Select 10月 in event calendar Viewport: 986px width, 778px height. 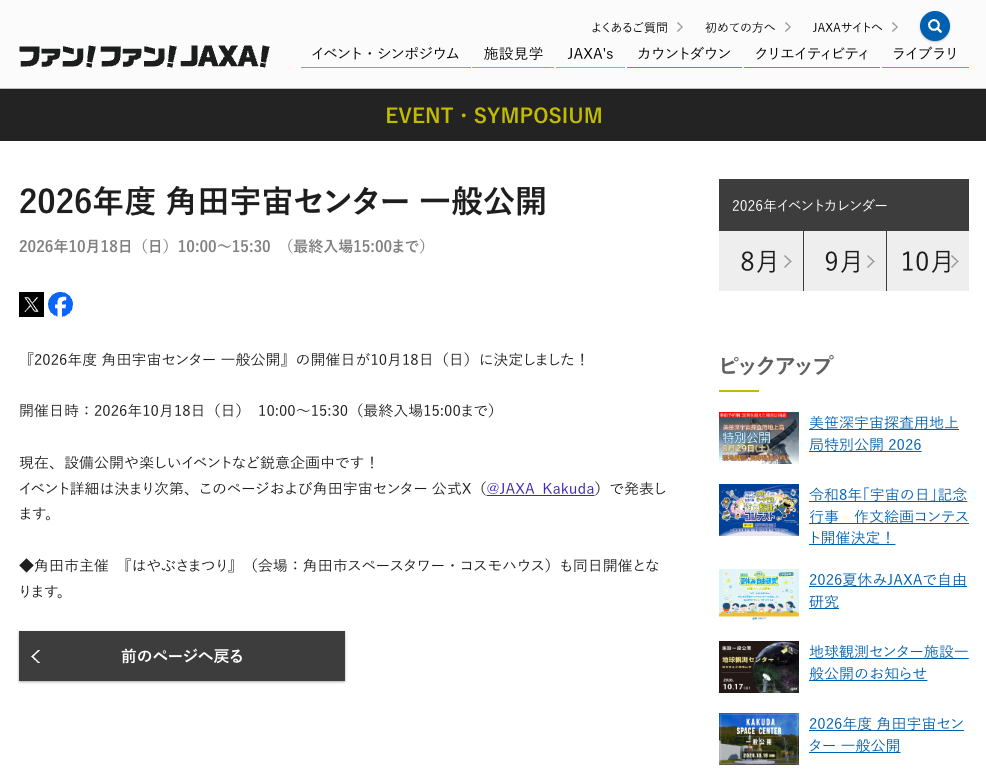point(928,262)
